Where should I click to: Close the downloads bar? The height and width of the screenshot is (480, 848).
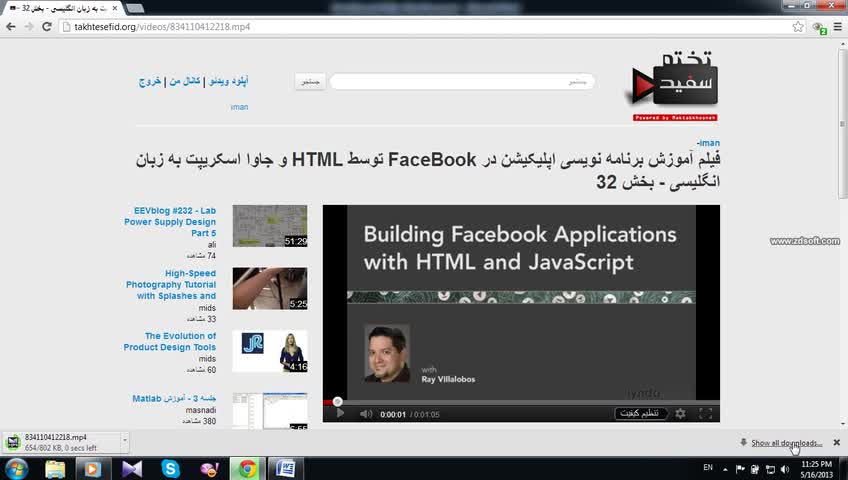point(837,442)
